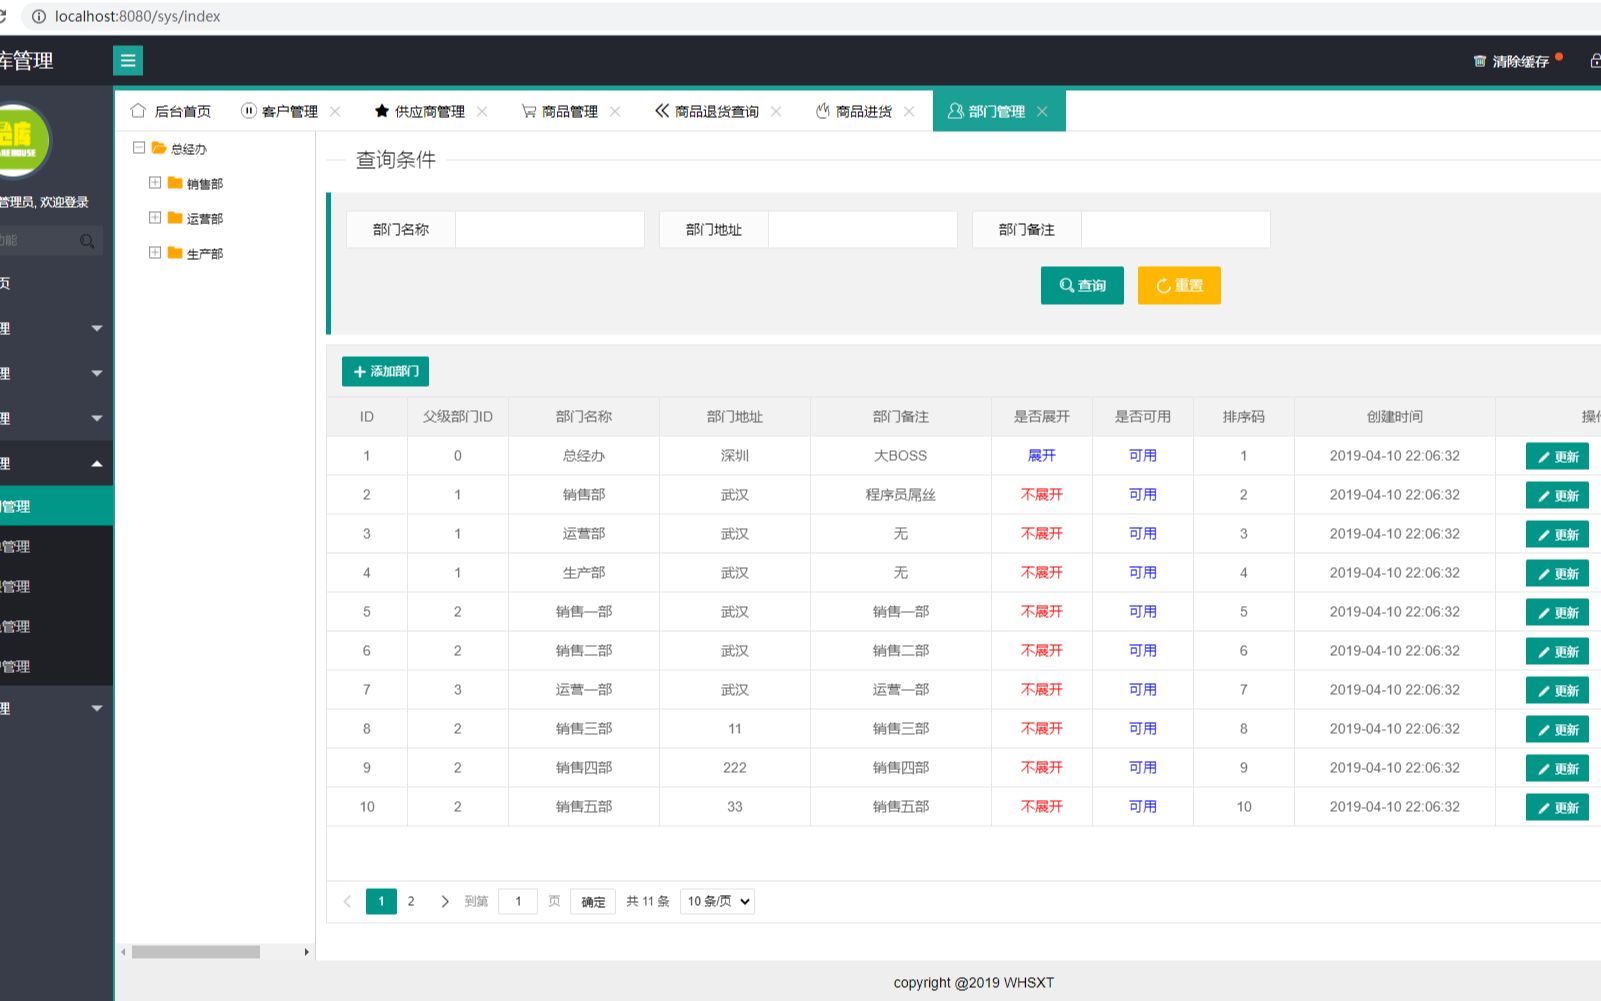Click the clear cache trash icon
Image resolution: width=1601 pixels, height=1001 pixels.
pyautogui.click(x=1480, y=61)
